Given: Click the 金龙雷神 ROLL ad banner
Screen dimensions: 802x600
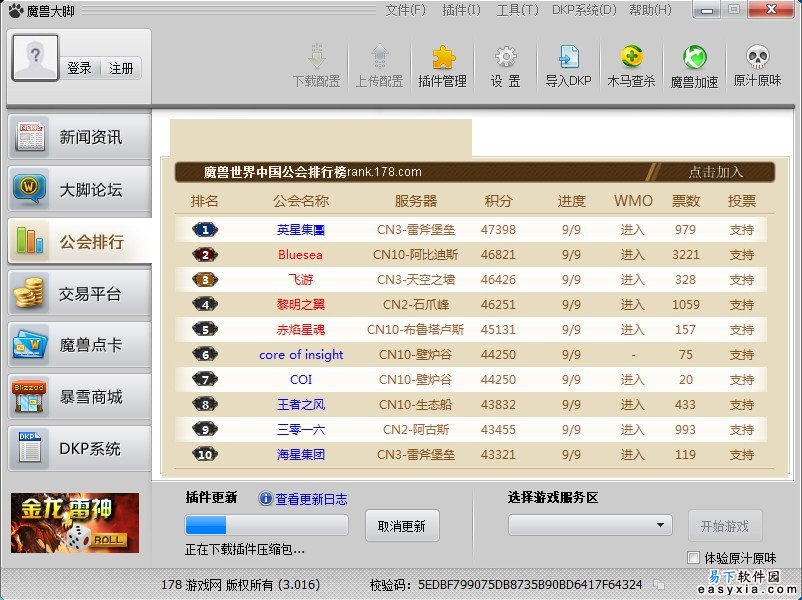Looking at the screenshot, I should tap(75, 523).
